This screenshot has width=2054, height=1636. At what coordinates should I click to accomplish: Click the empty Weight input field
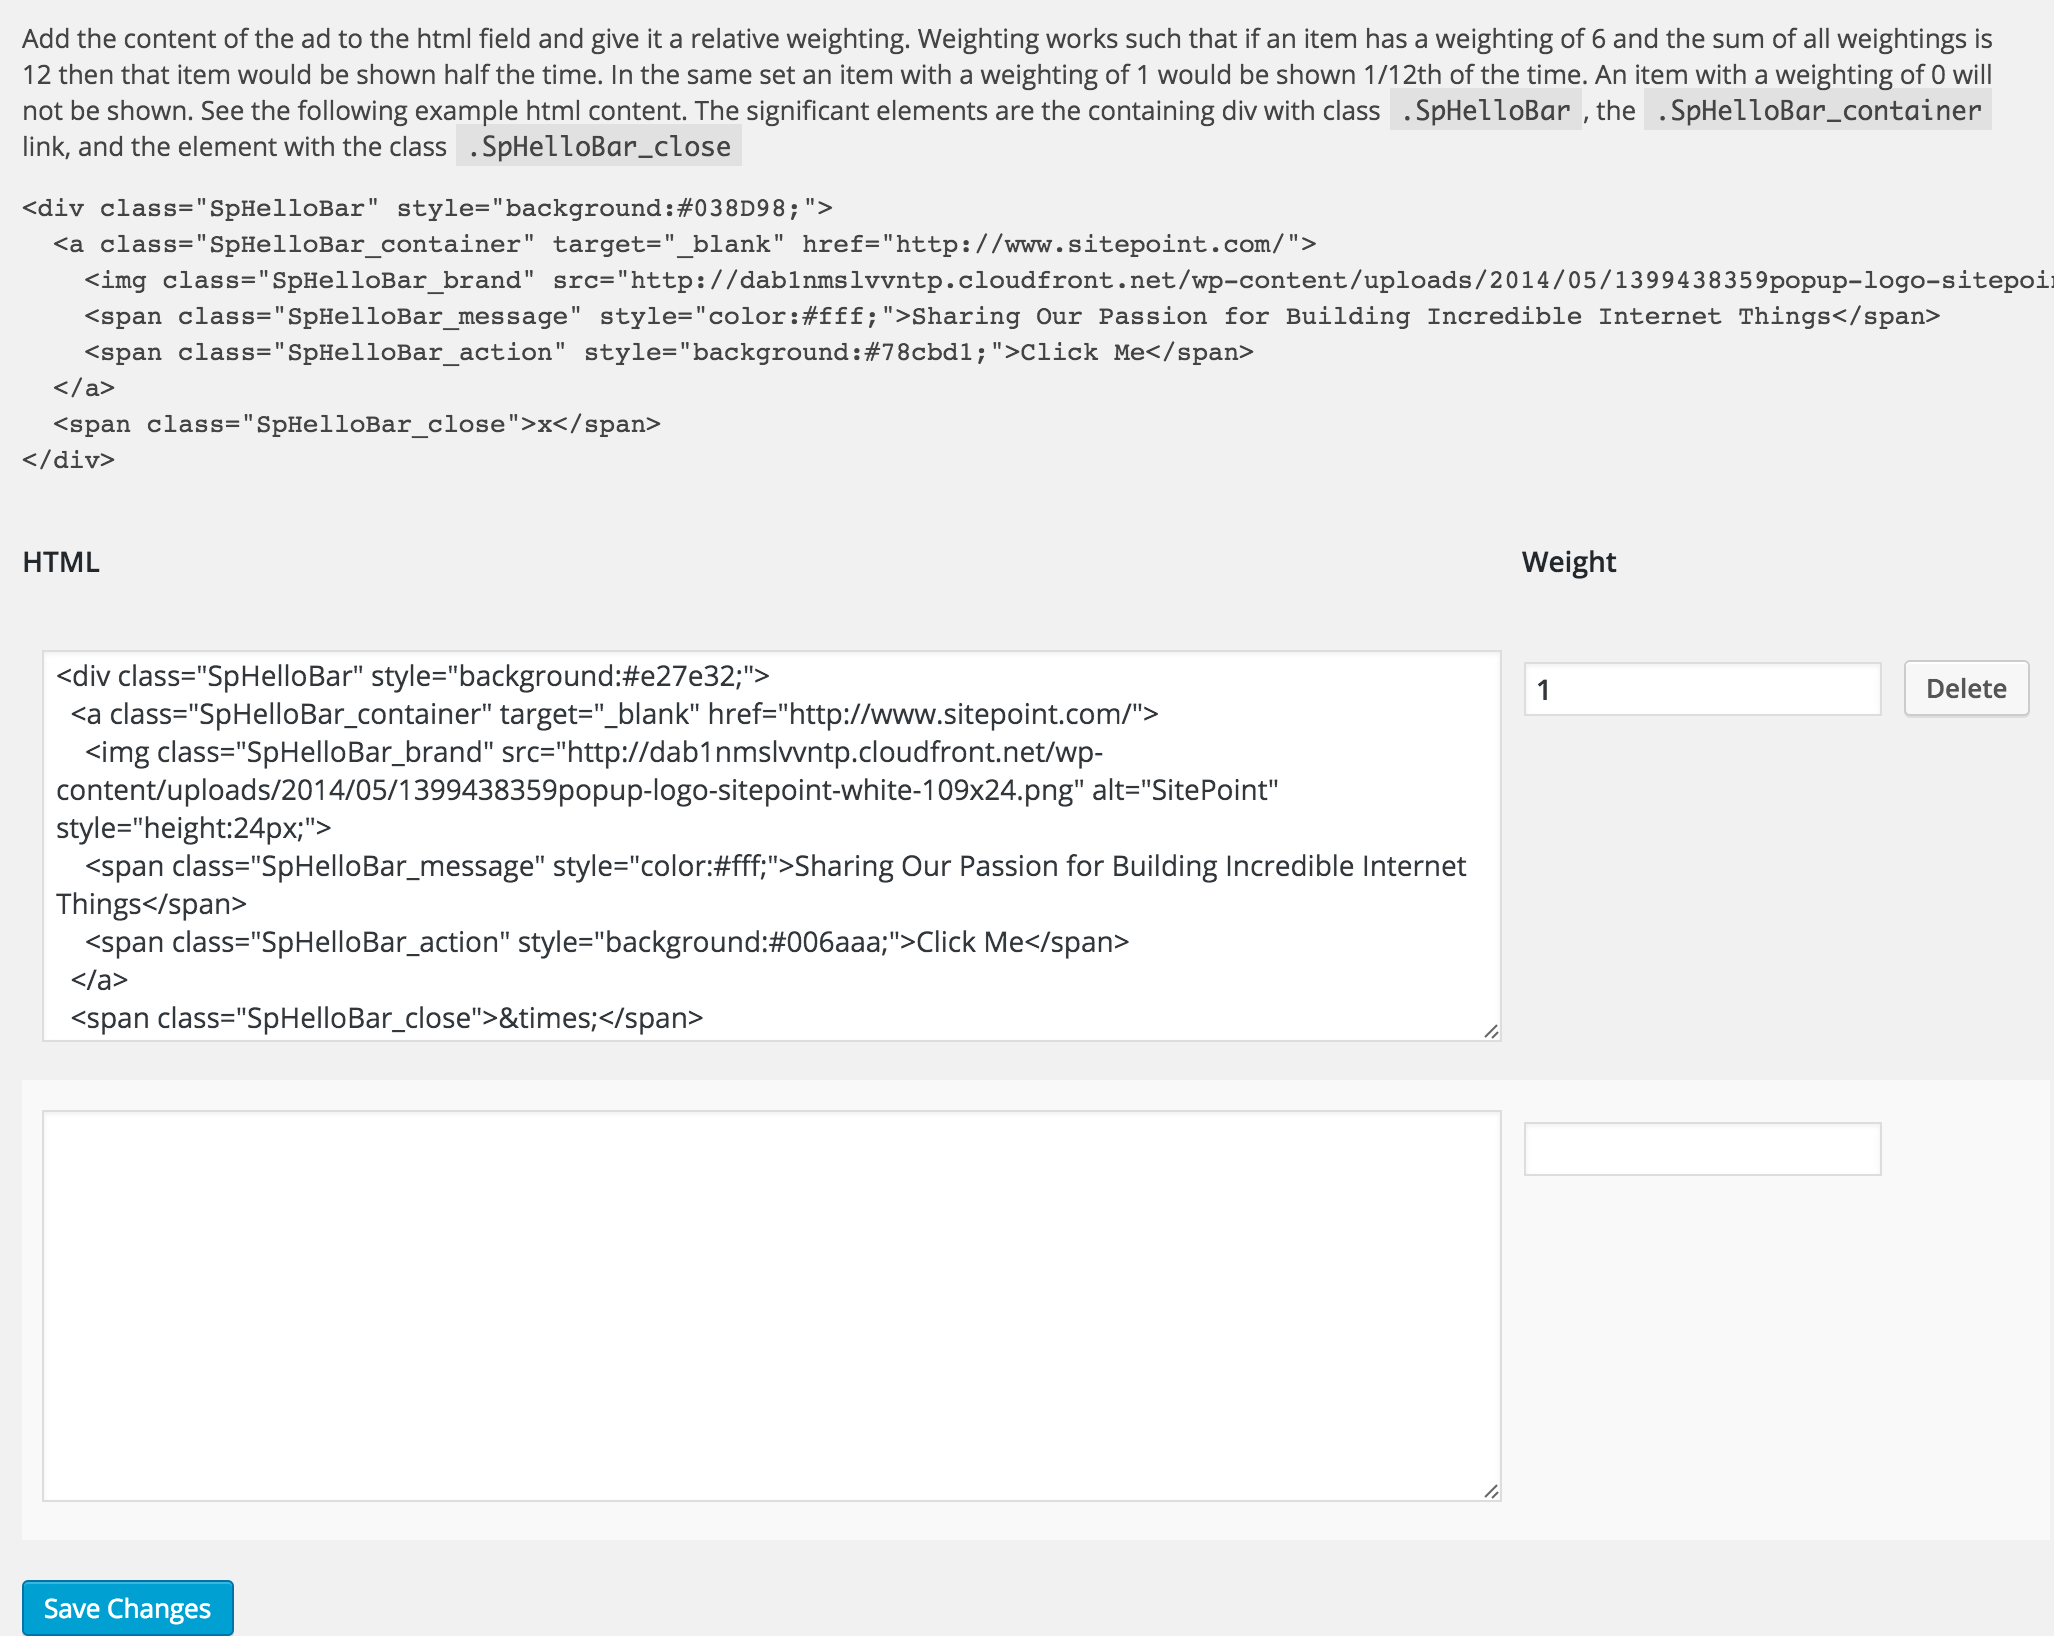coord(1702,1149)
